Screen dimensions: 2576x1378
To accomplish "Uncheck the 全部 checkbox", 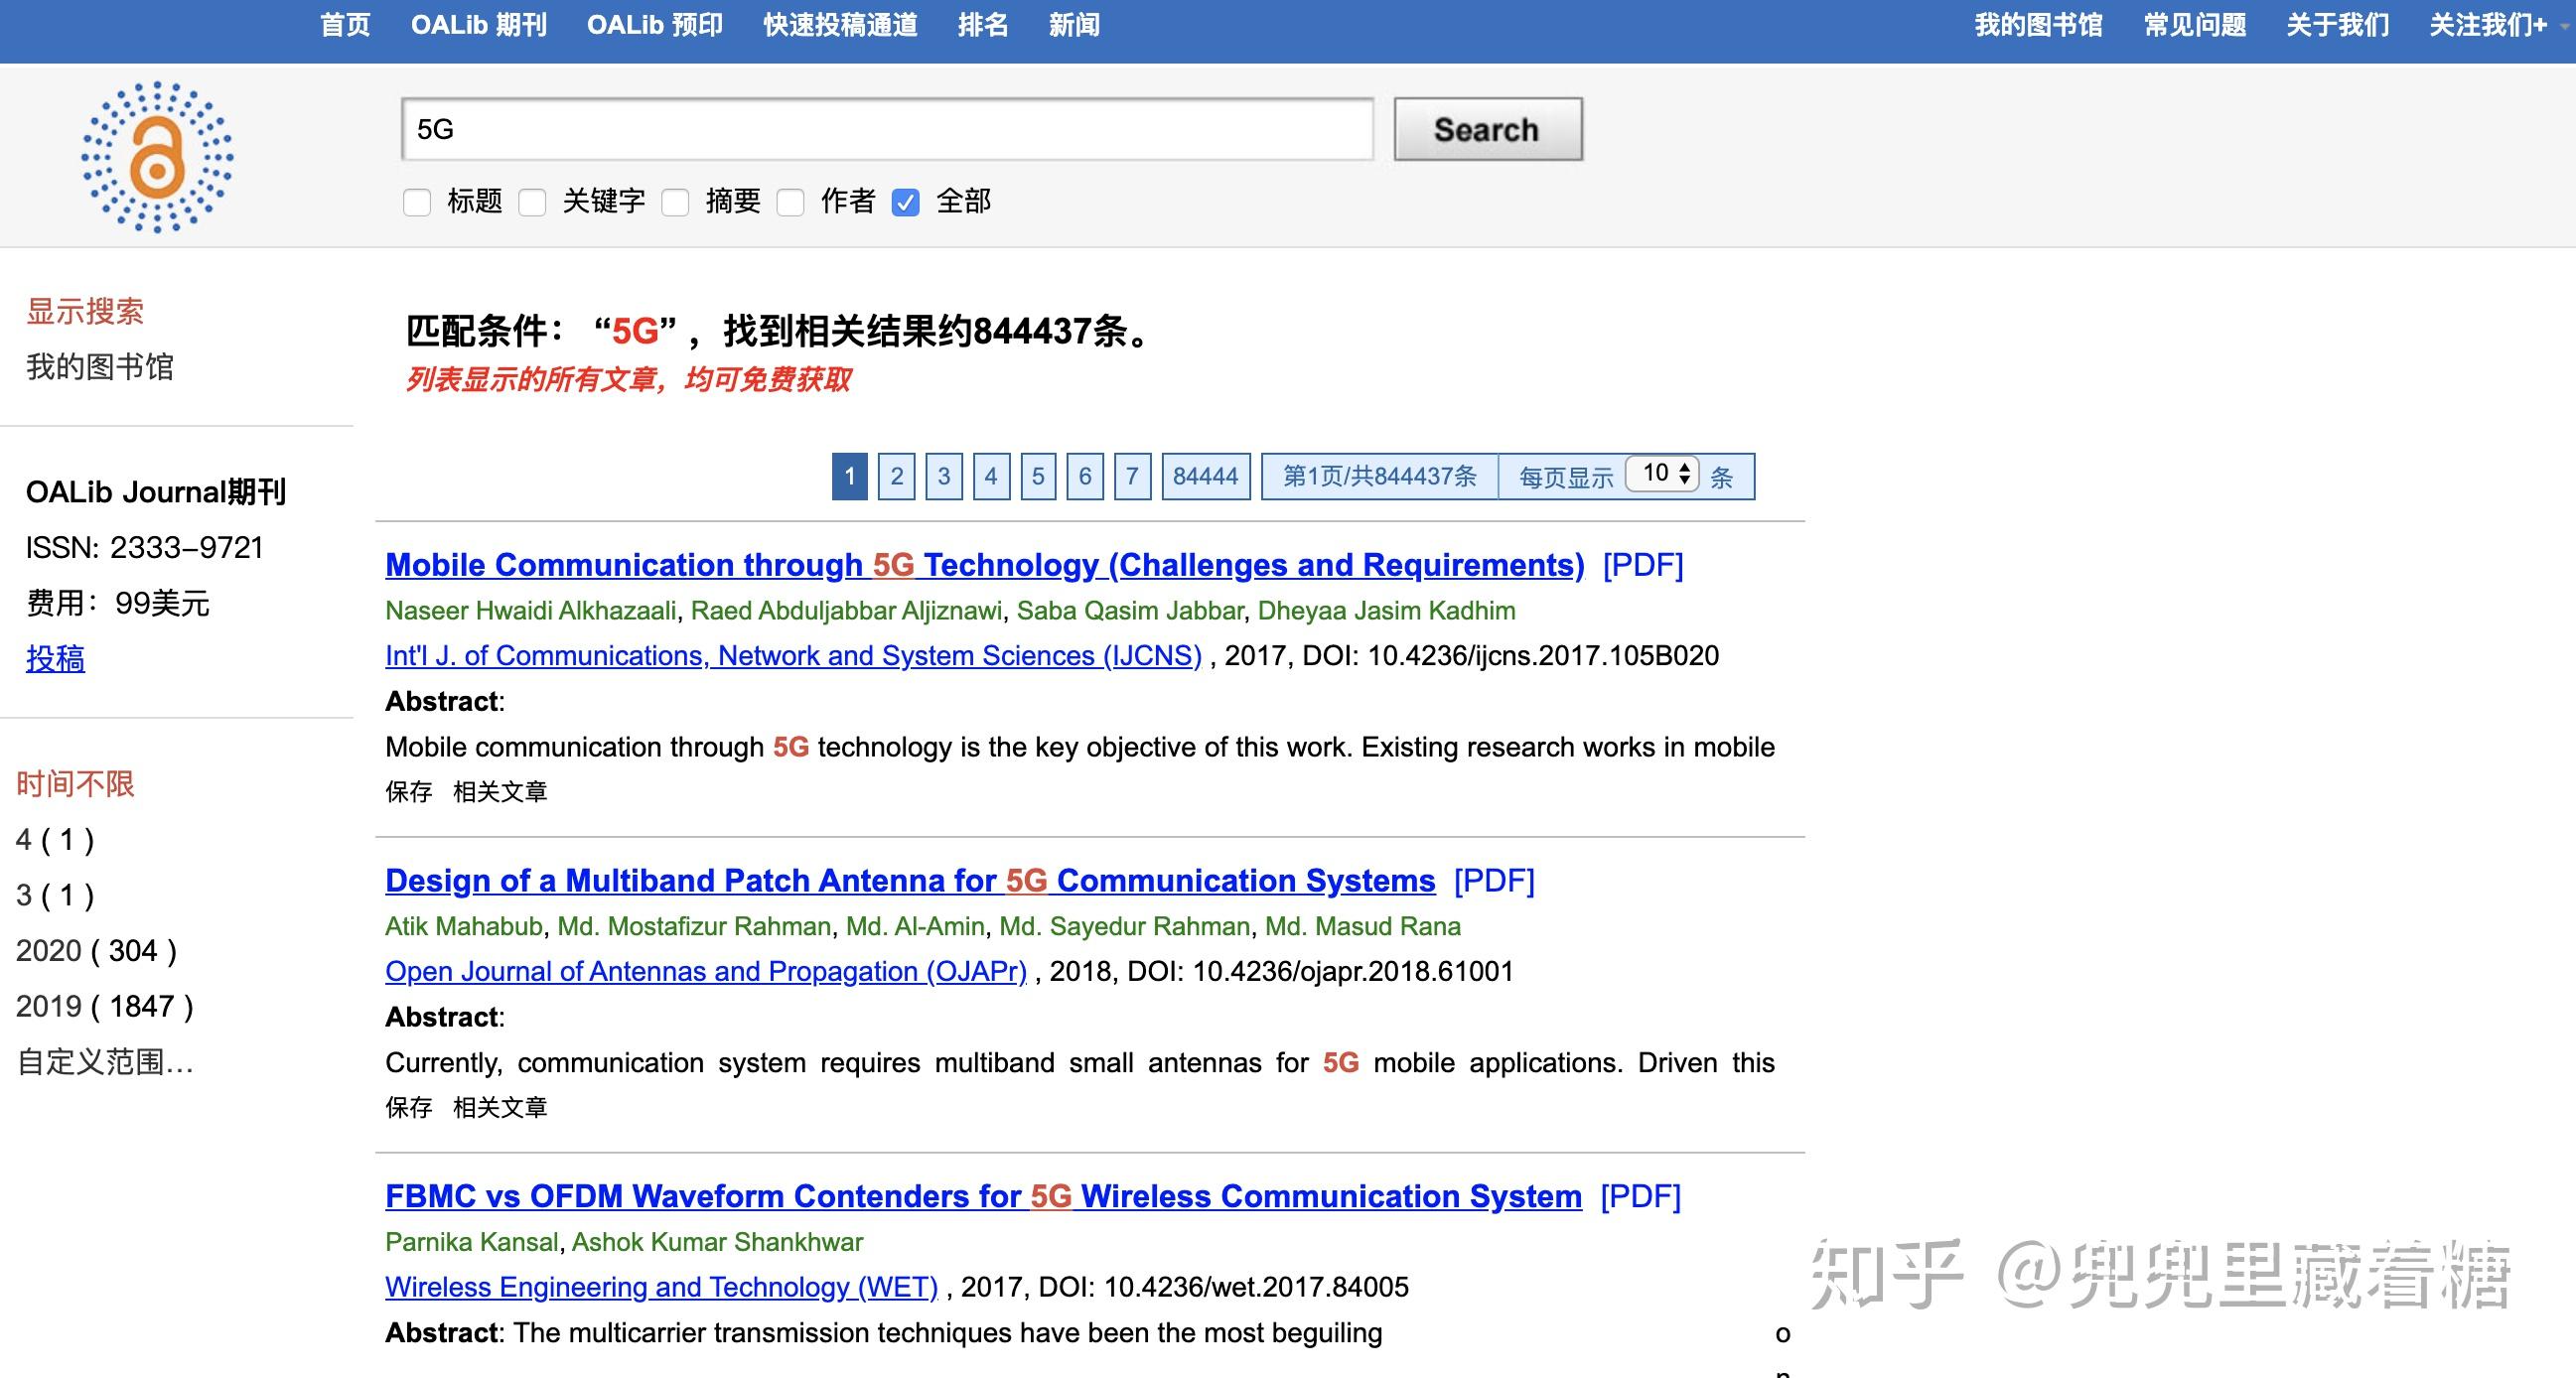I will point(906,203).
